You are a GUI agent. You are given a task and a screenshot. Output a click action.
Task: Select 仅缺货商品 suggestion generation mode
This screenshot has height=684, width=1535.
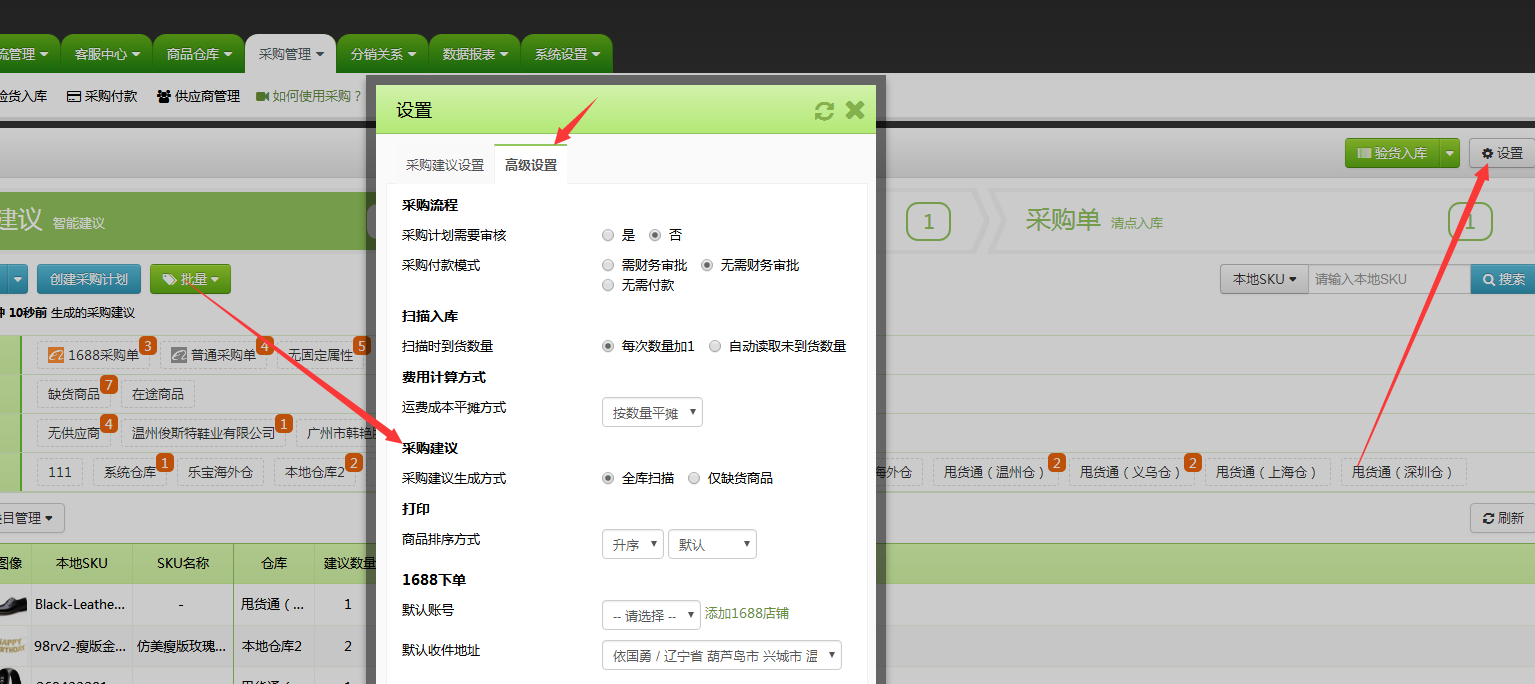coord(694,478)
